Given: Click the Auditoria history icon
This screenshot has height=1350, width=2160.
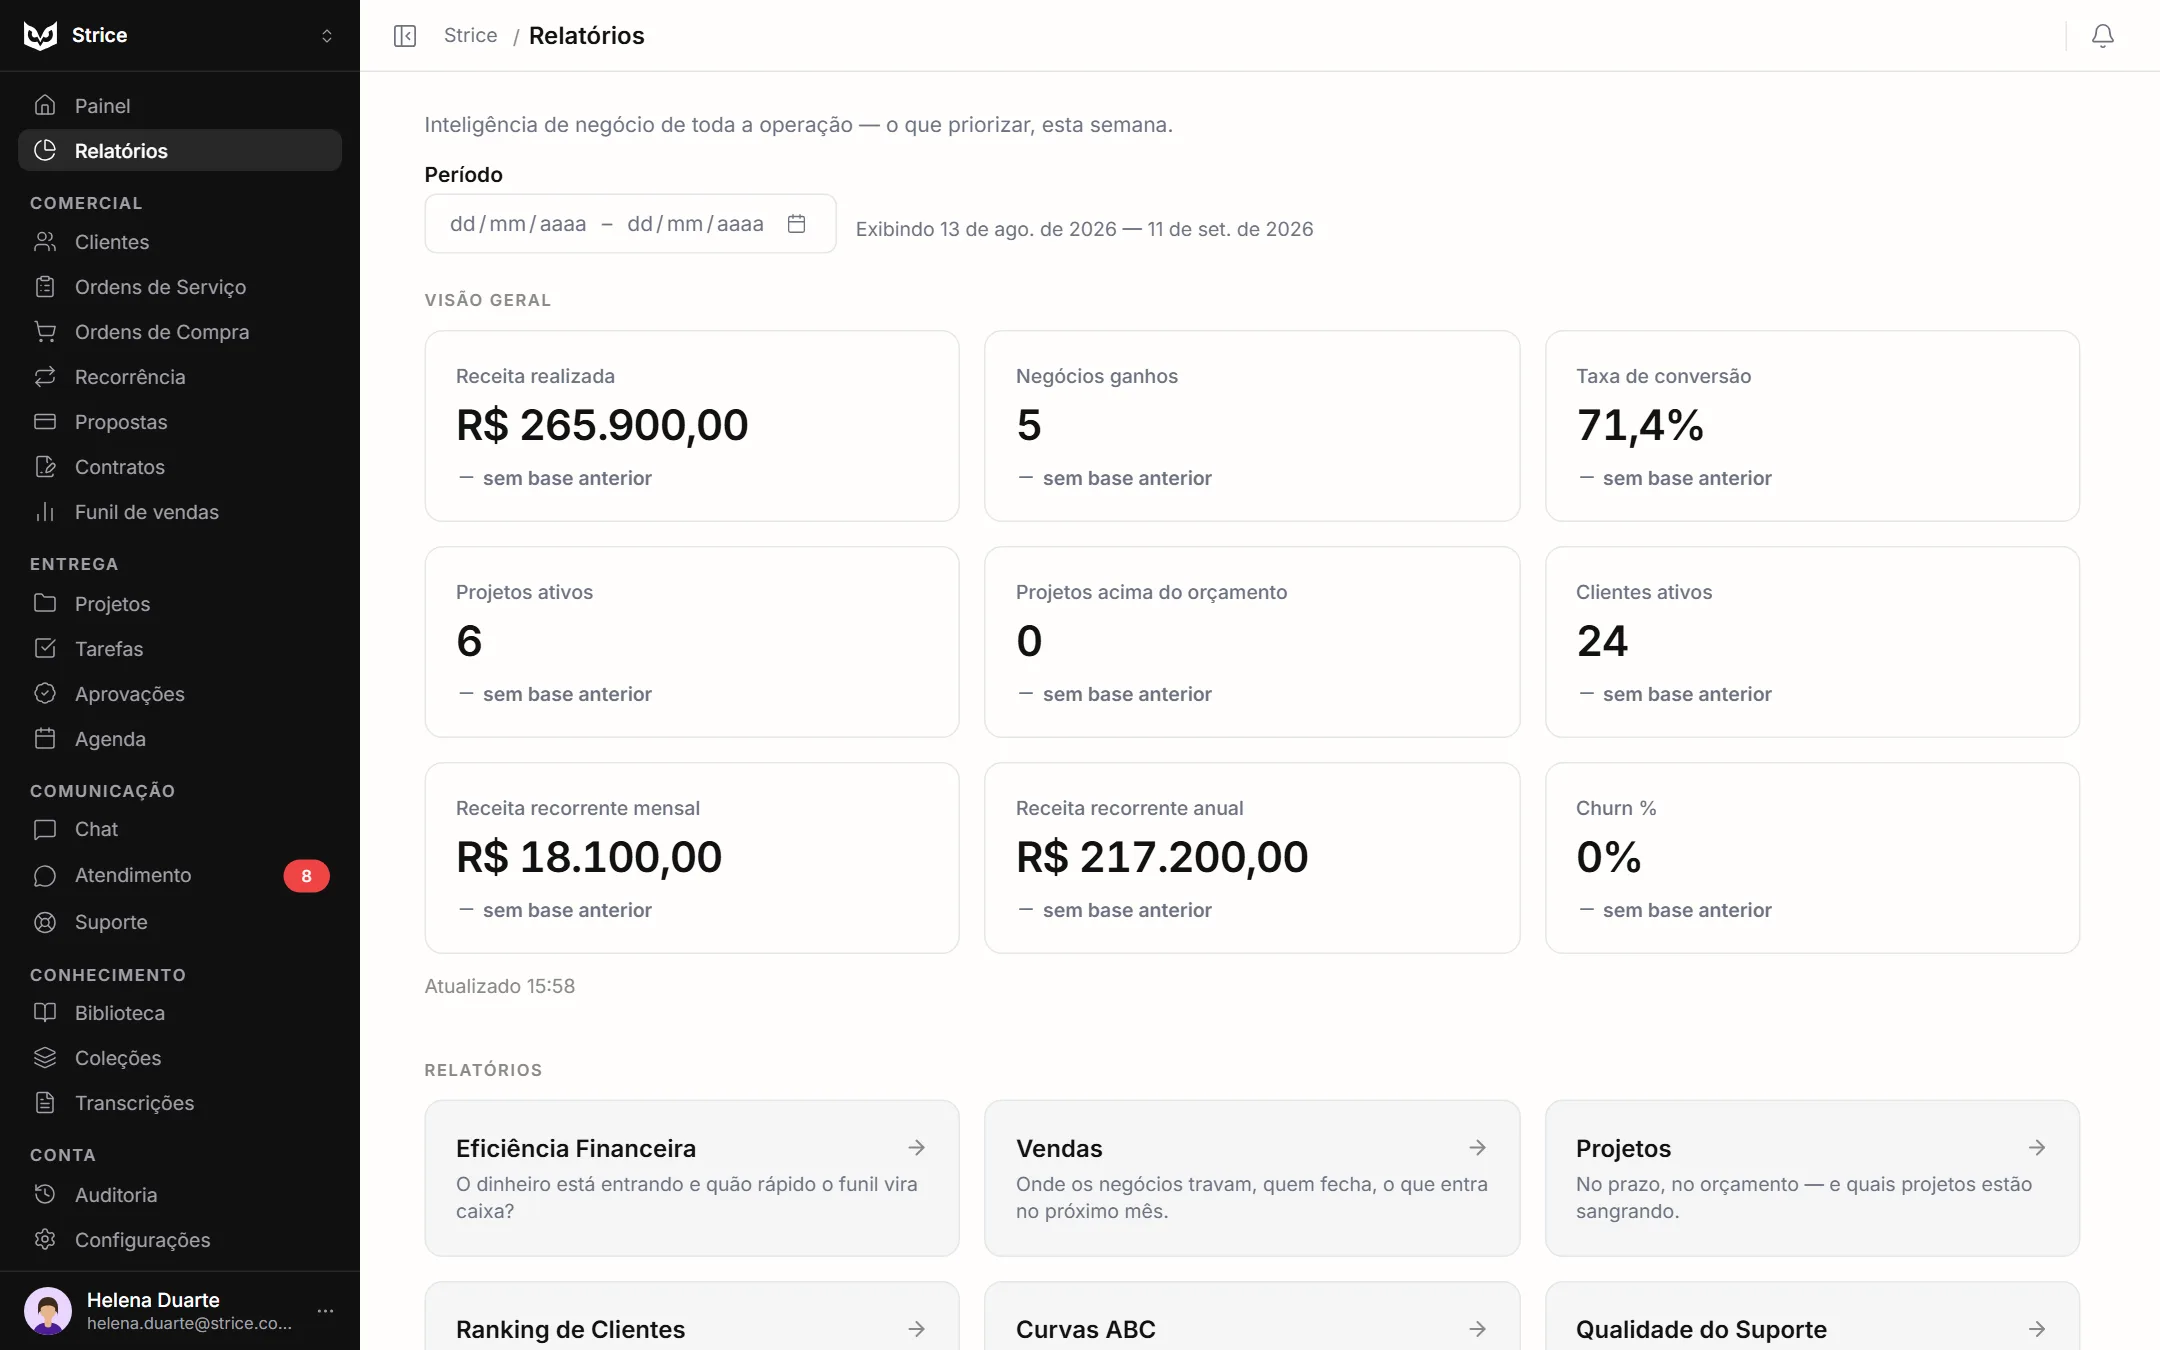Looking at the screenshot, I should coord(45,1194).
